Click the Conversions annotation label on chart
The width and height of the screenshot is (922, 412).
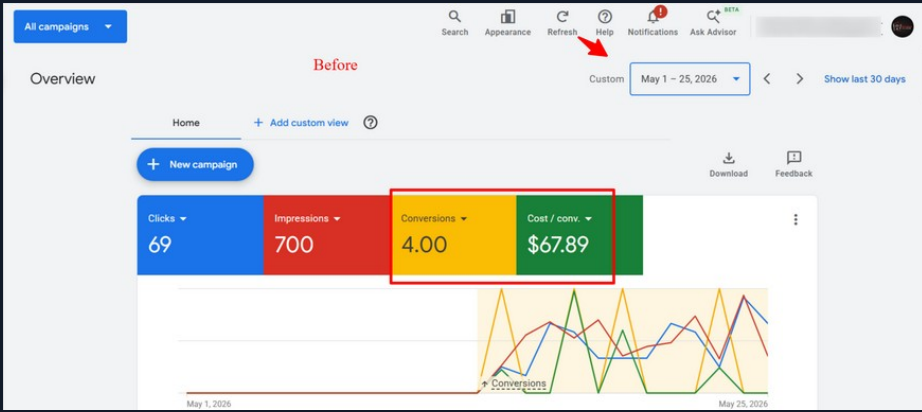click(x=514, y=384)
